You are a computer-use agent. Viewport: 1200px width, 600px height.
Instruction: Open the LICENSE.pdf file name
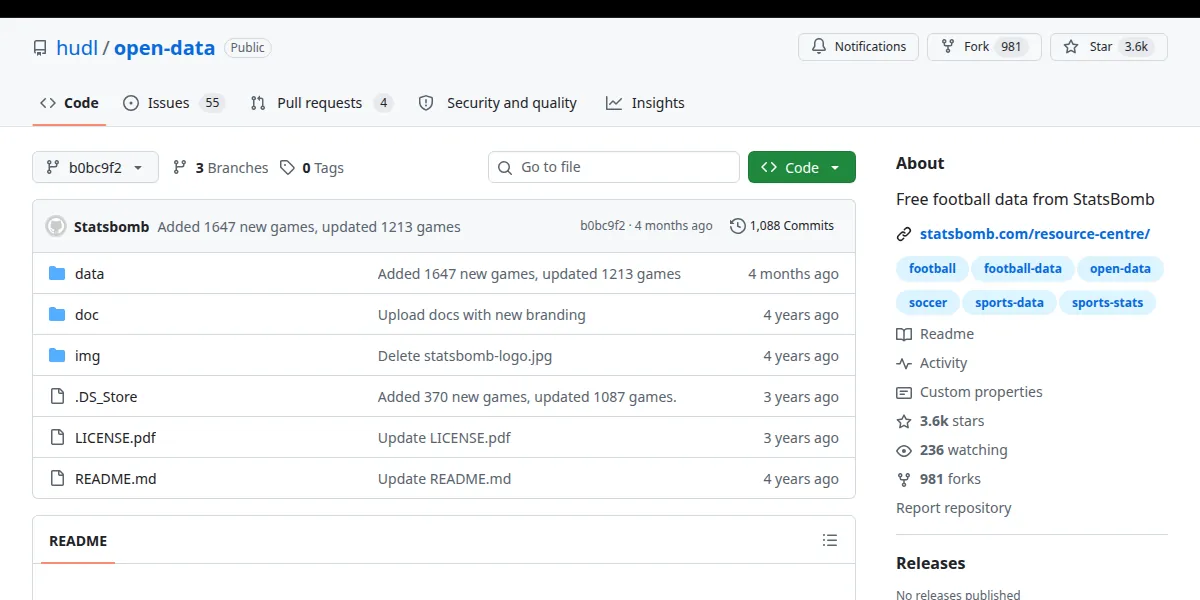tap(115, 438)
